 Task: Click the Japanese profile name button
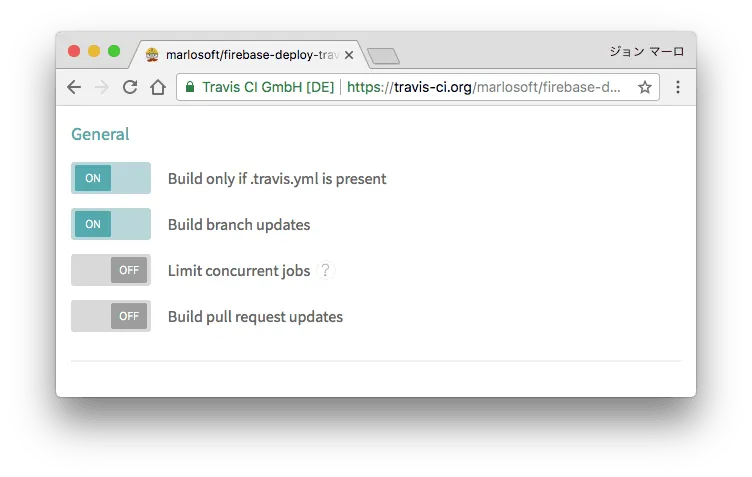click(646, 52)
